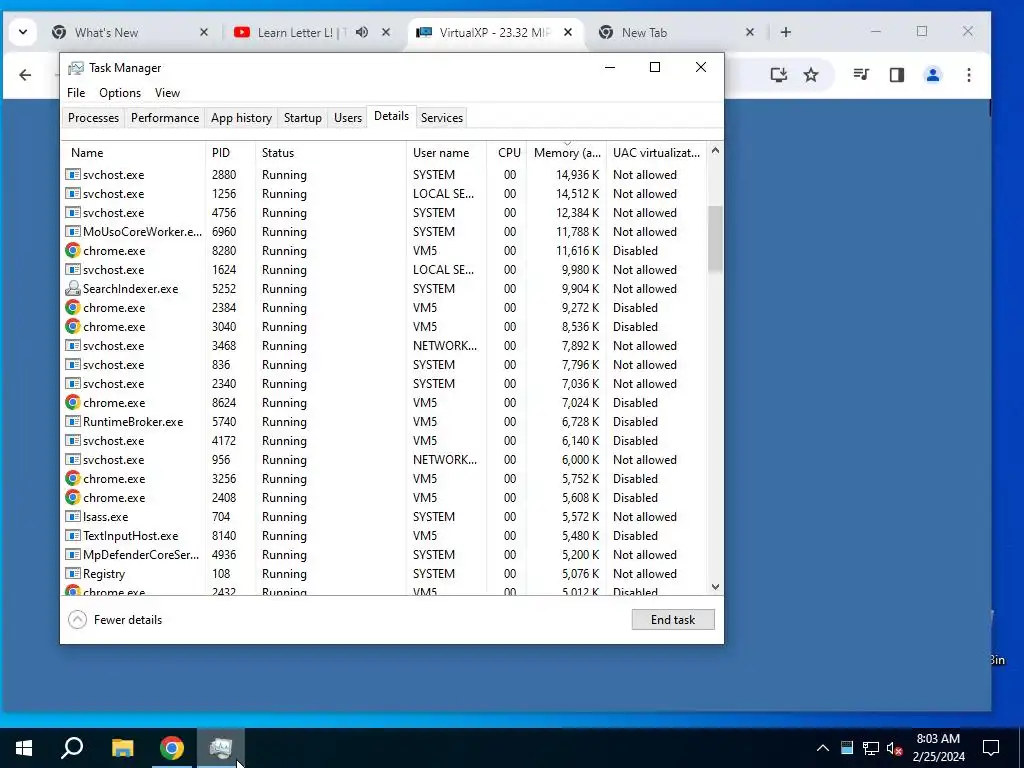Sort by Status column header
Image resolution: width=1024 pixels, height=768 pixels.
(x=330, y=153)
